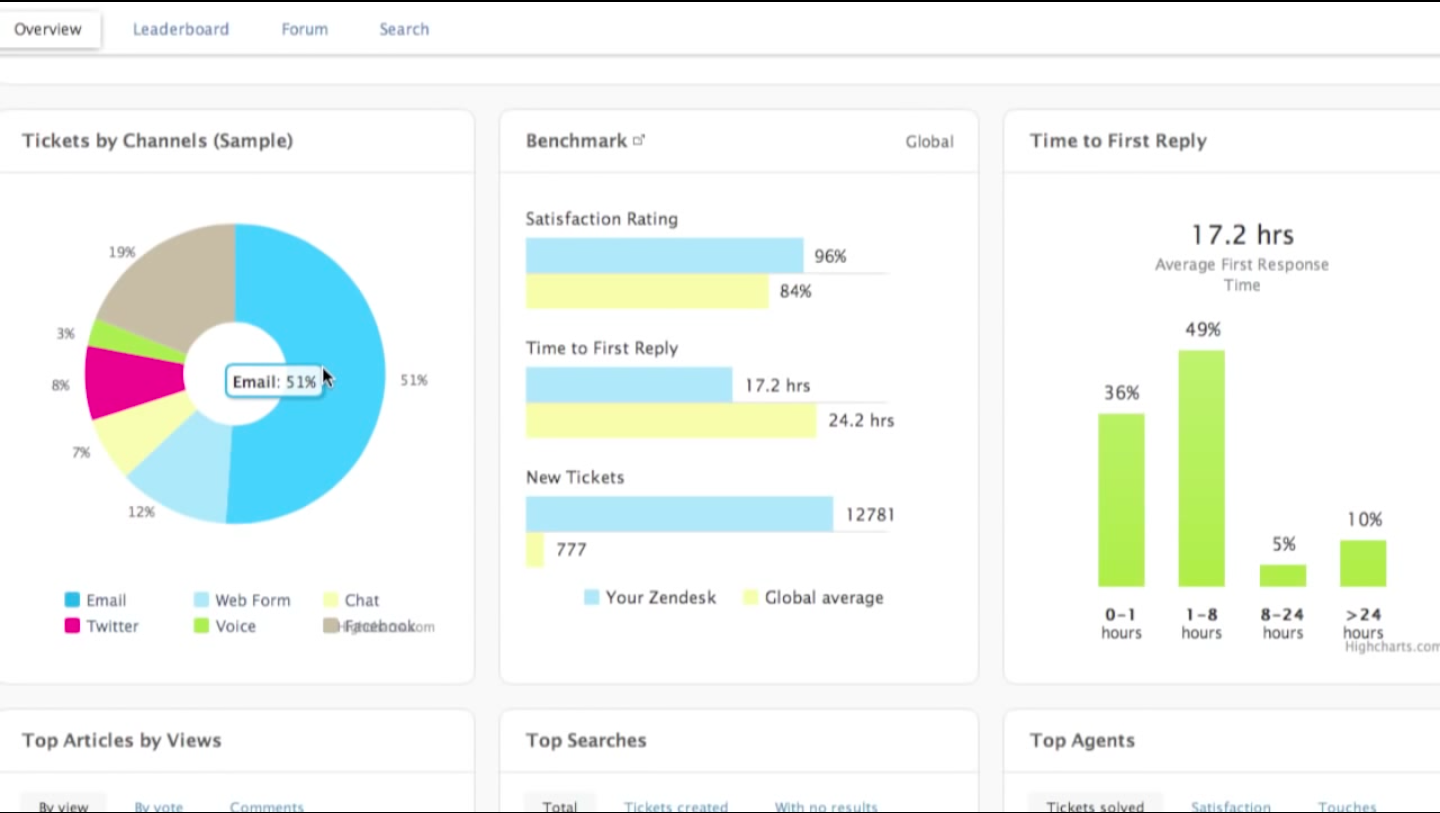Hide the Global average bars via legend label
1440x813 pixels.
[825, 597]
